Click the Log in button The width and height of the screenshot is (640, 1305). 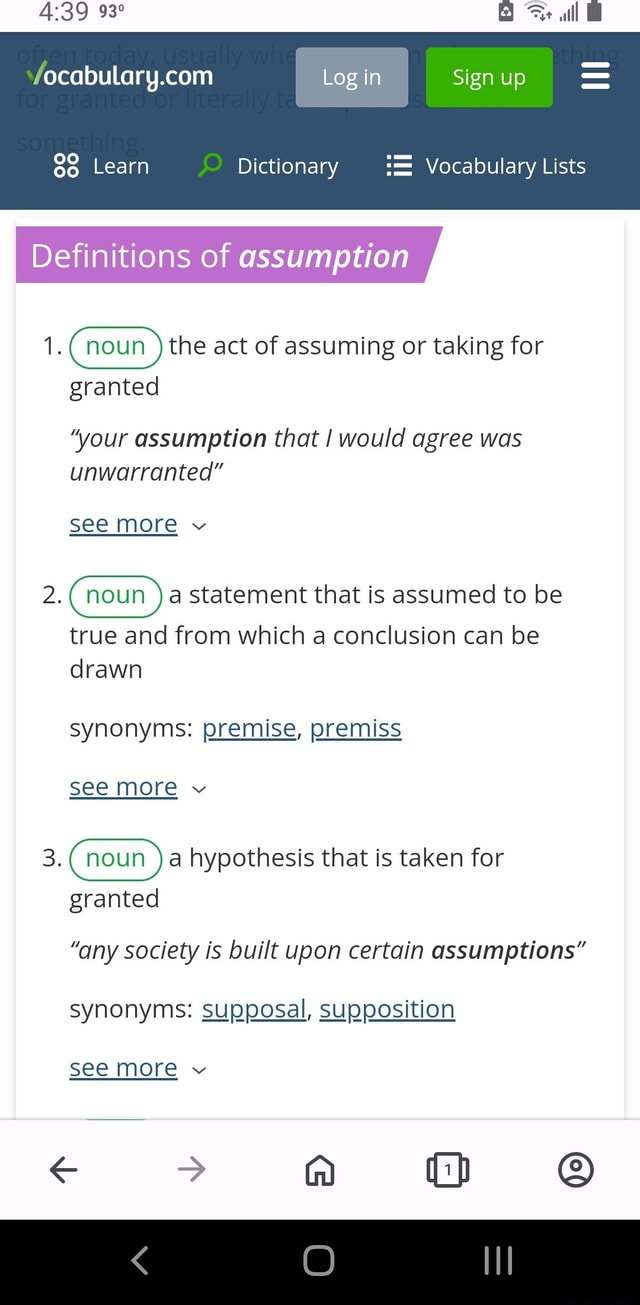point(351,77)
